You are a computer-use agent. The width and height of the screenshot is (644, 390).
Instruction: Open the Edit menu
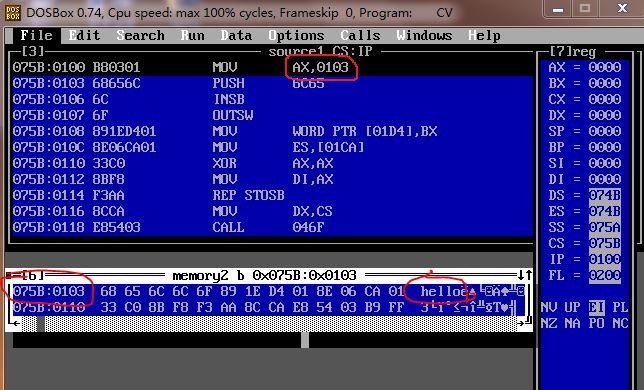pos(84,35)
